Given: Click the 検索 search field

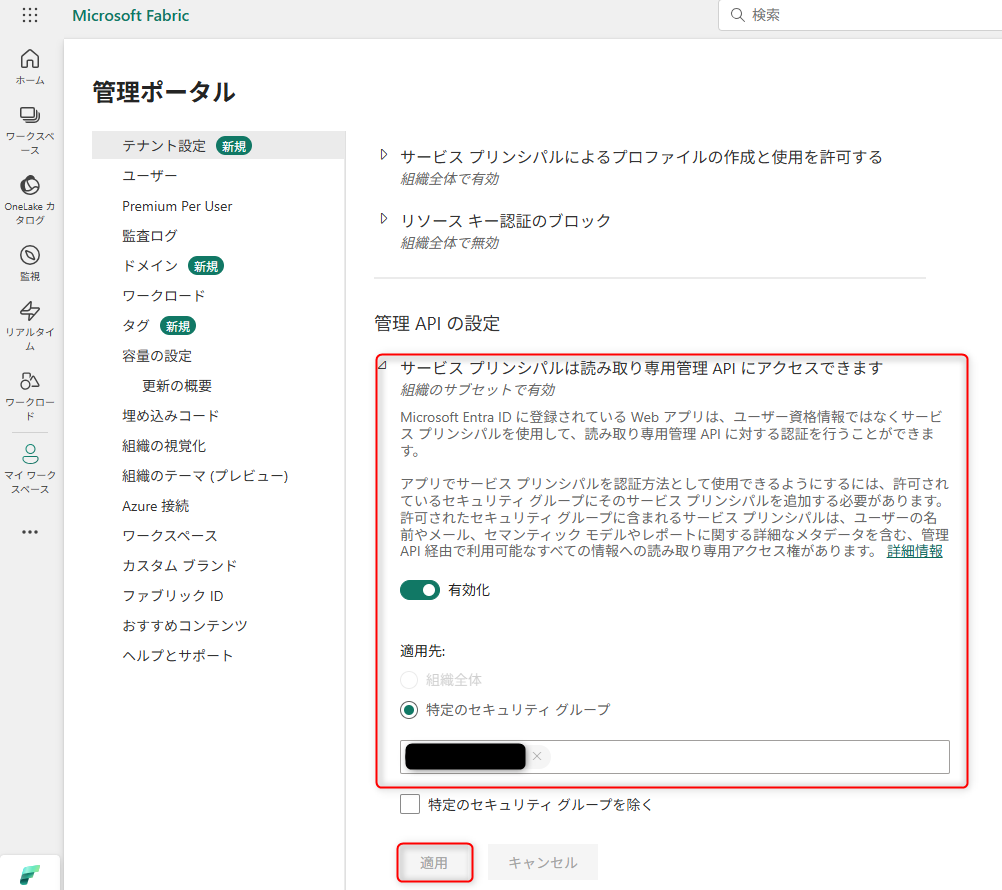Looking at the screenshot, I should tap(860, 15).
